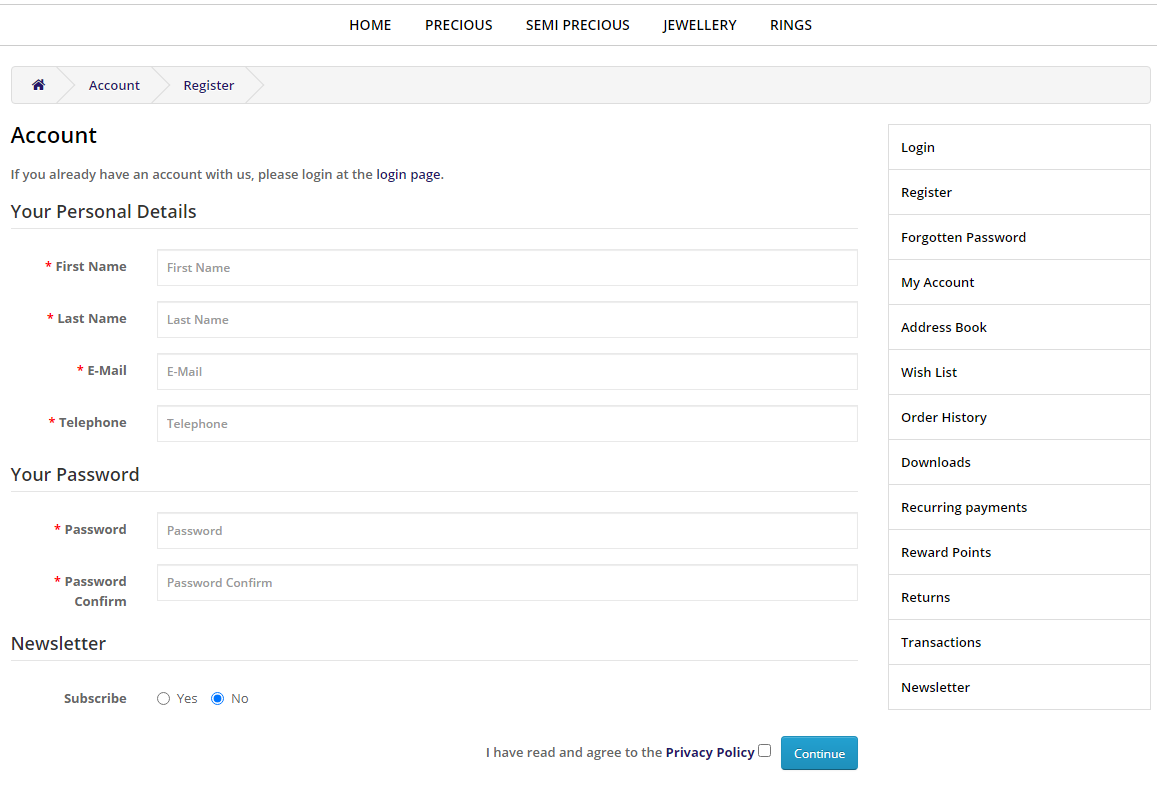This screenshot has height=800, width=1157.
Task: Focus the E-Mail input field
Action: click(507, 372)
